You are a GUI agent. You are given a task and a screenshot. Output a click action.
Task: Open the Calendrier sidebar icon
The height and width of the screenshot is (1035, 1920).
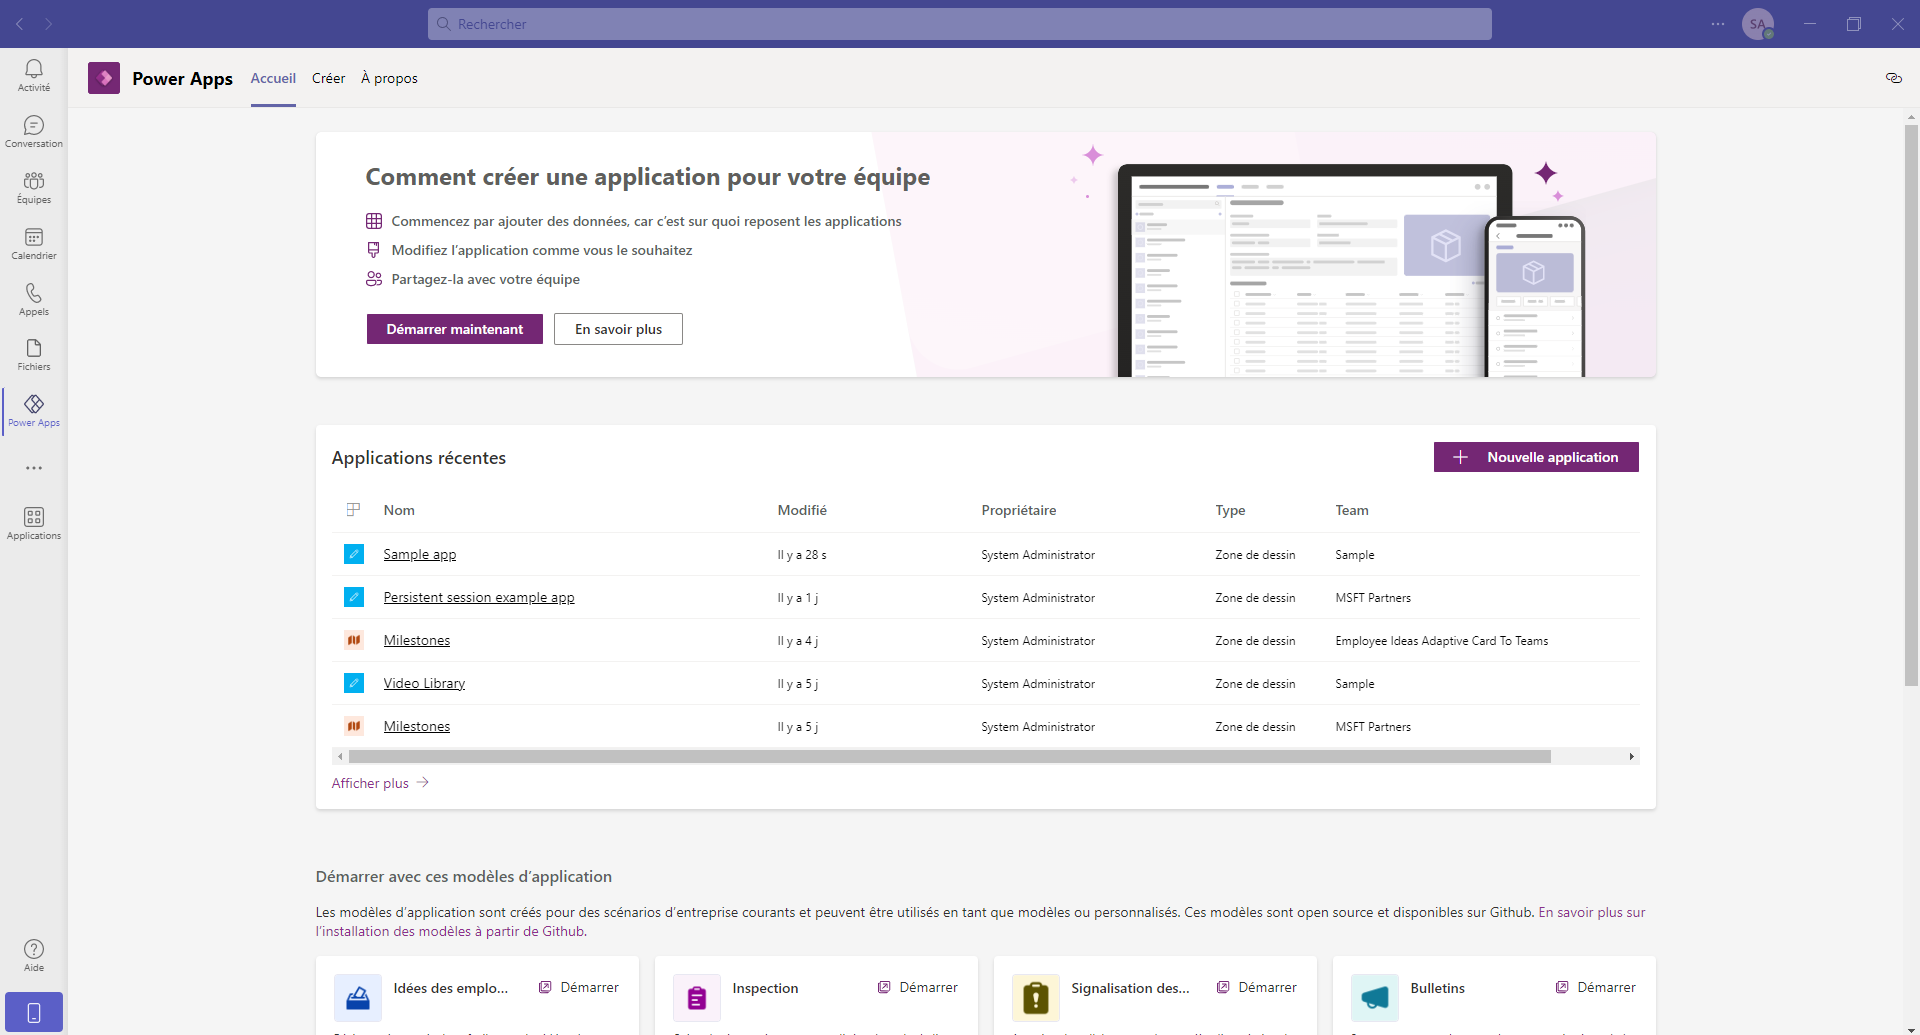(34, 243)
